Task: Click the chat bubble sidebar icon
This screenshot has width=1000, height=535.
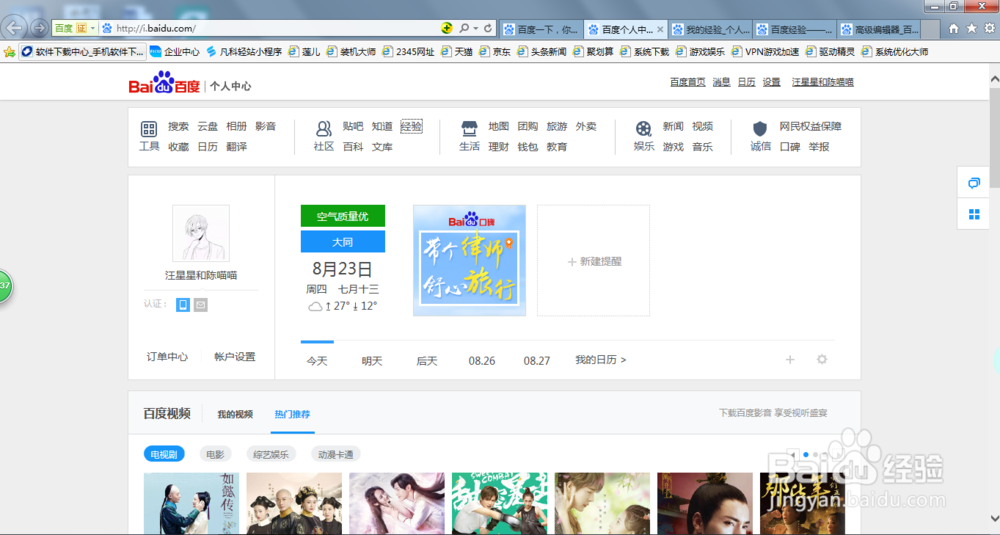Action: (974, 183)
